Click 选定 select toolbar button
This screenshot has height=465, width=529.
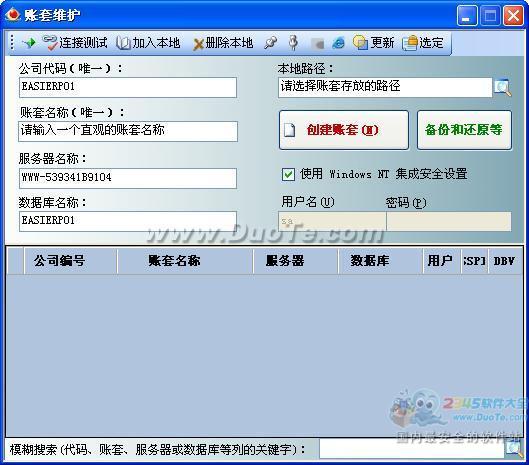click(423, 43)
